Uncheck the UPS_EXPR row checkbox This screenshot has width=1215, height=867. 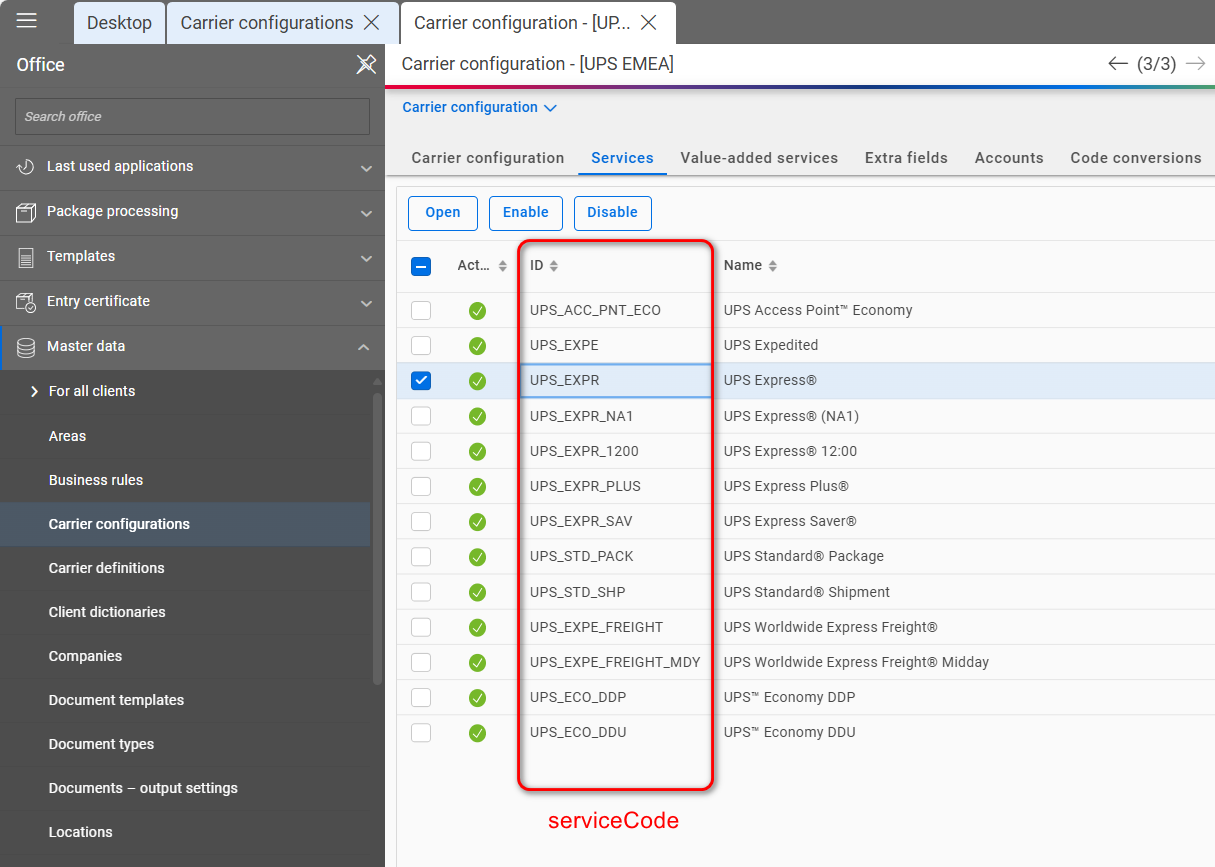click(421, 380)
